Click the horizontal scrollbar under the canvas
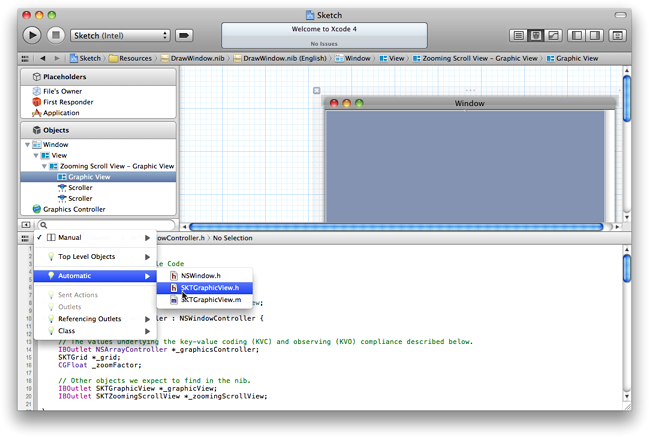The height and width of the screenshot is (437, 649). (400, 227)
